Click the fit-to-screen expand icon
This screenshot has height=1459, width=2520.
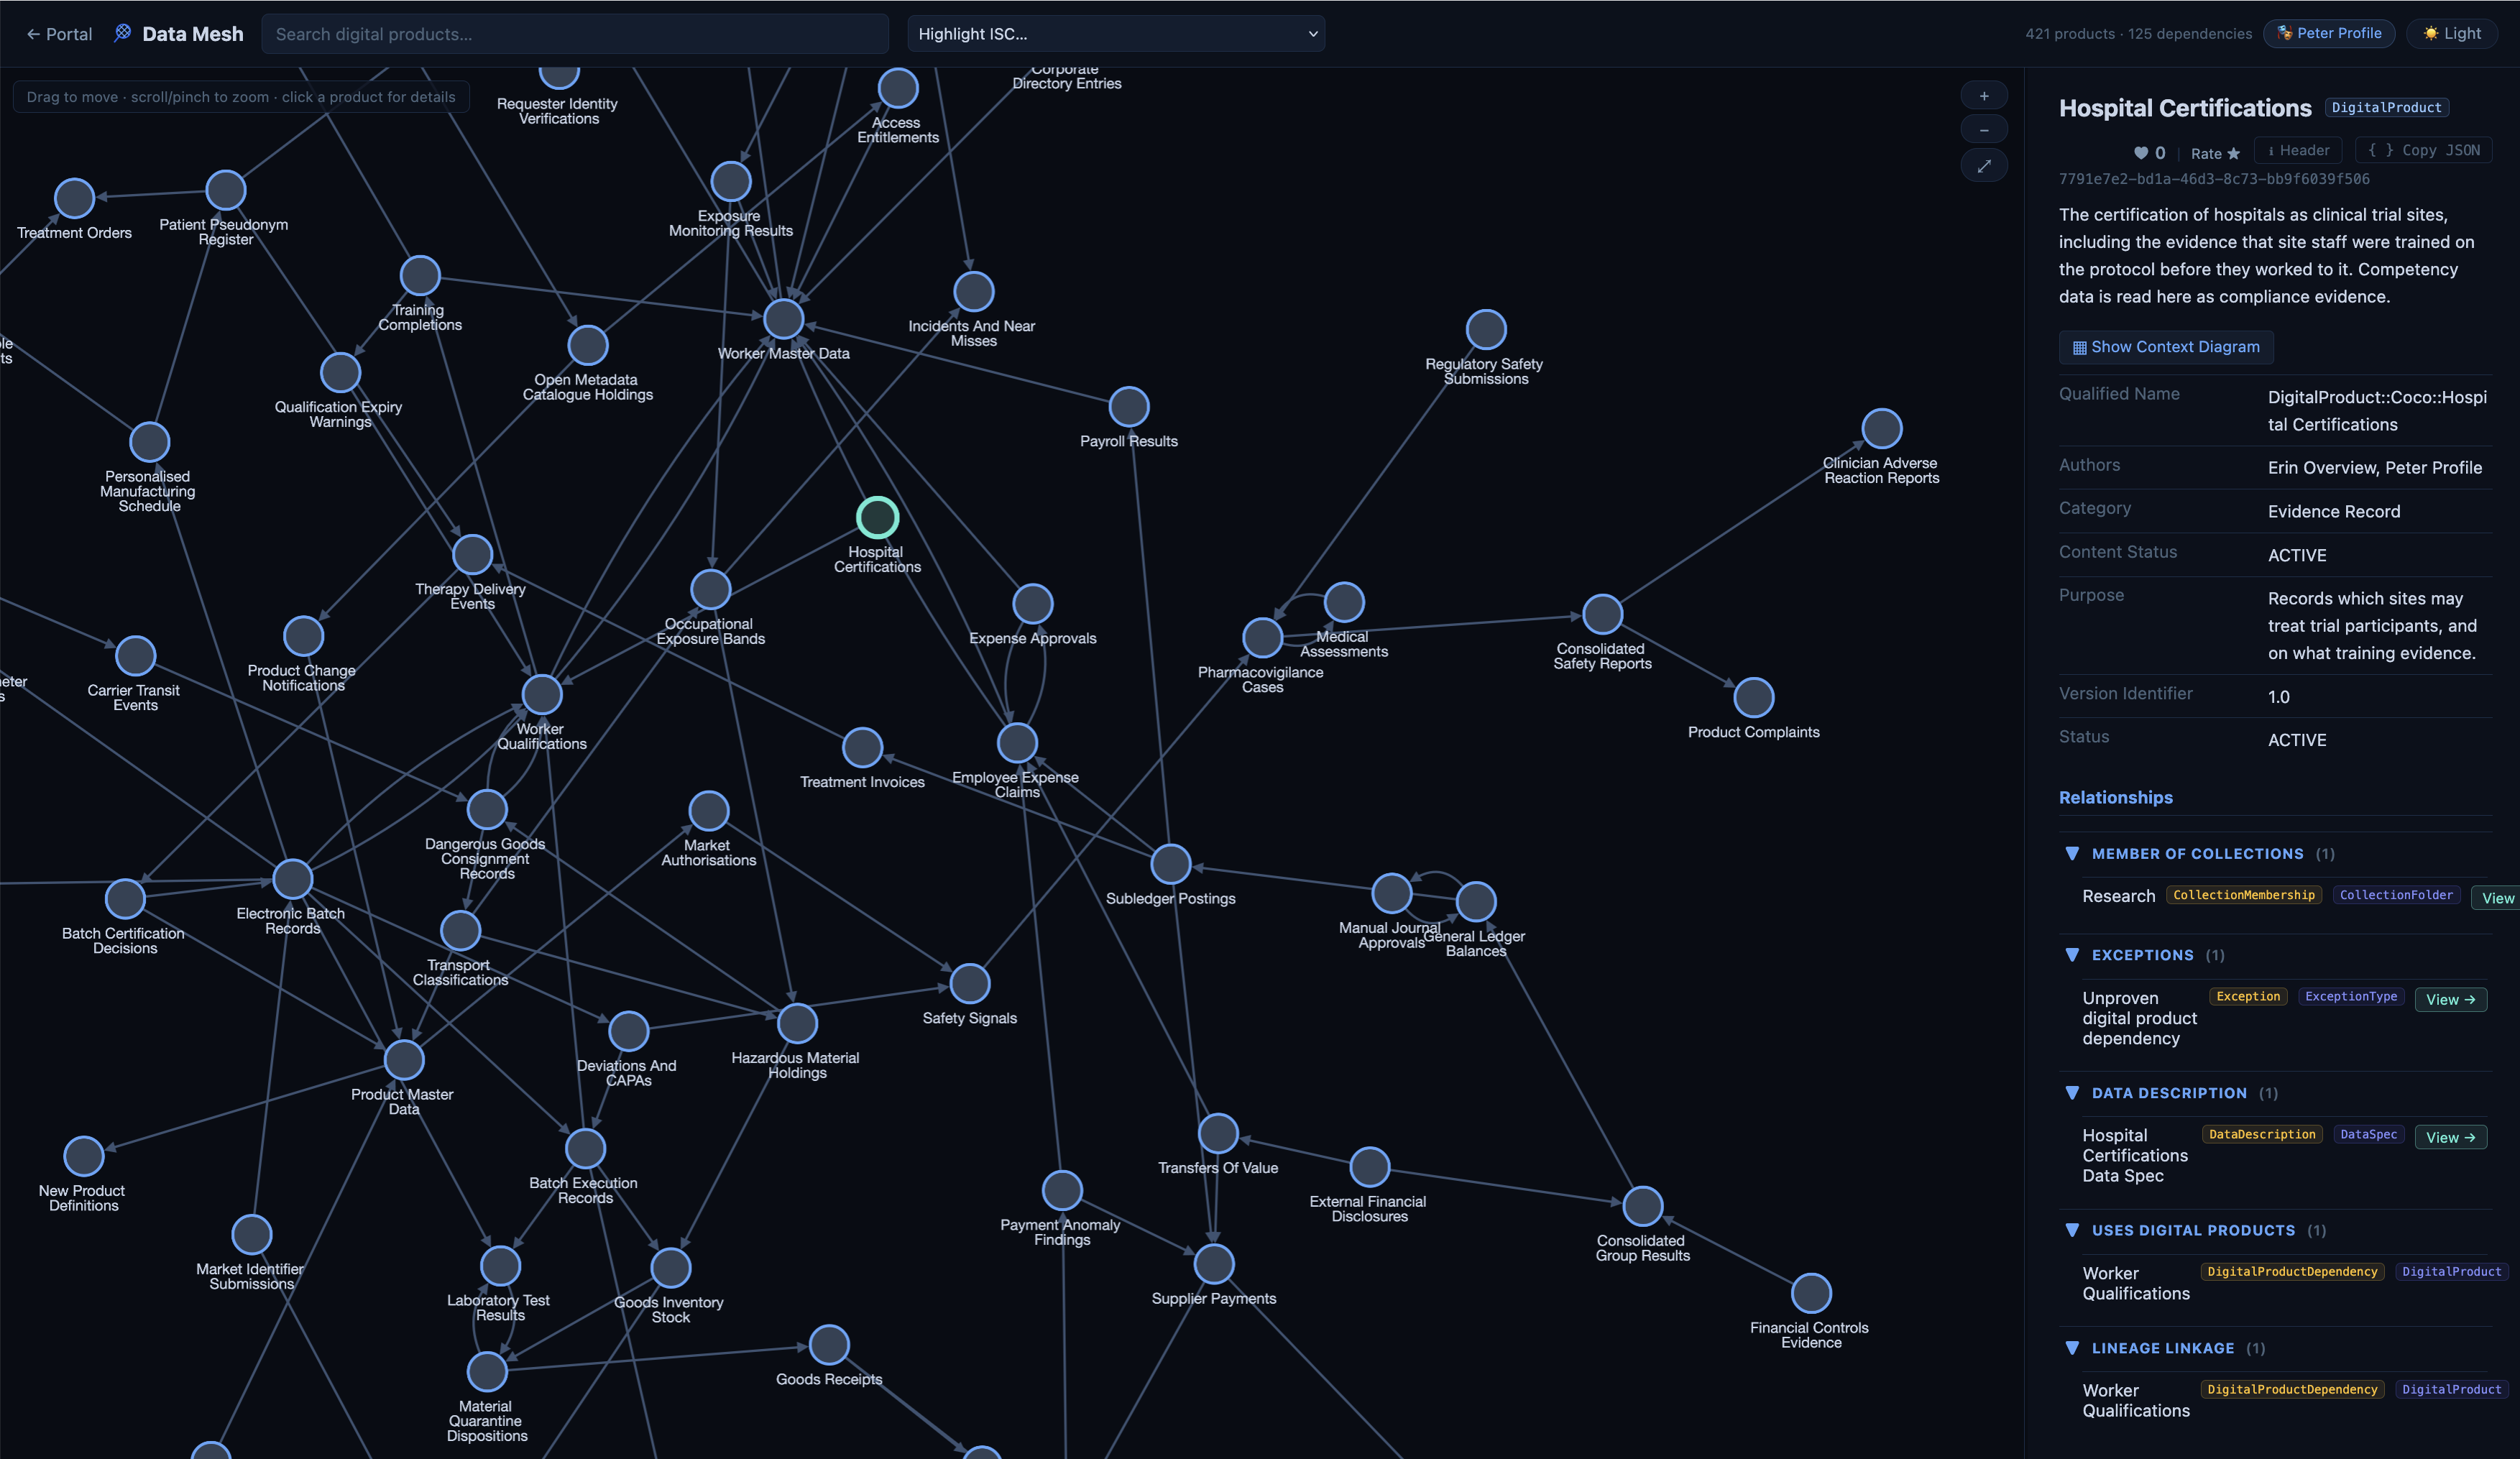(x=1984, y=166)
